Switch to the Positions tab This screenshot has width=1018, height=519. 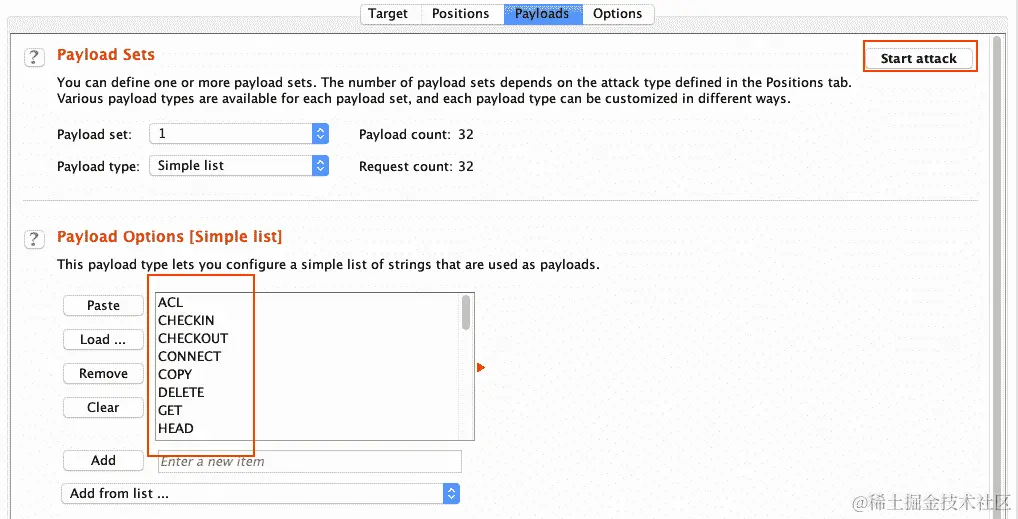(460, 14)
